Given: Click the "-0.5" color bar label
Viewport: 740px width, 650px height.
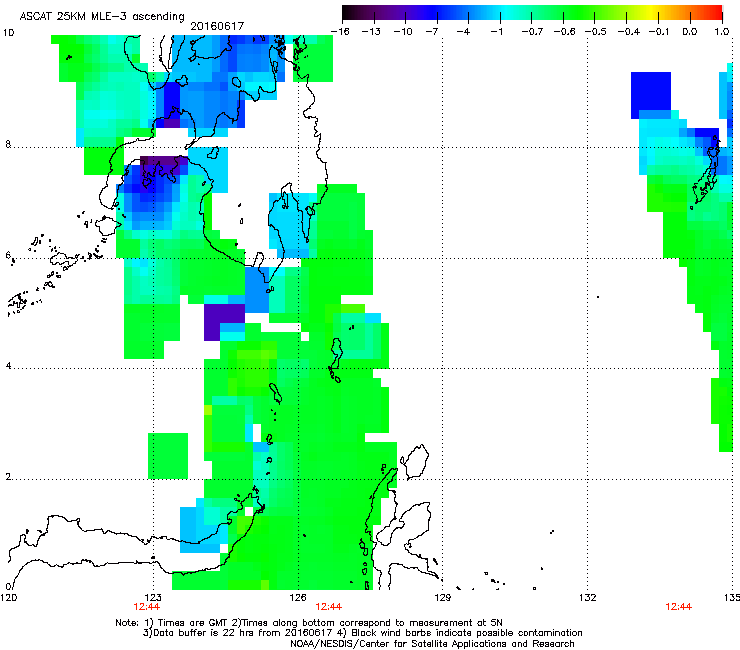Looking at the screenshot, I should click(x=596, y=32).
